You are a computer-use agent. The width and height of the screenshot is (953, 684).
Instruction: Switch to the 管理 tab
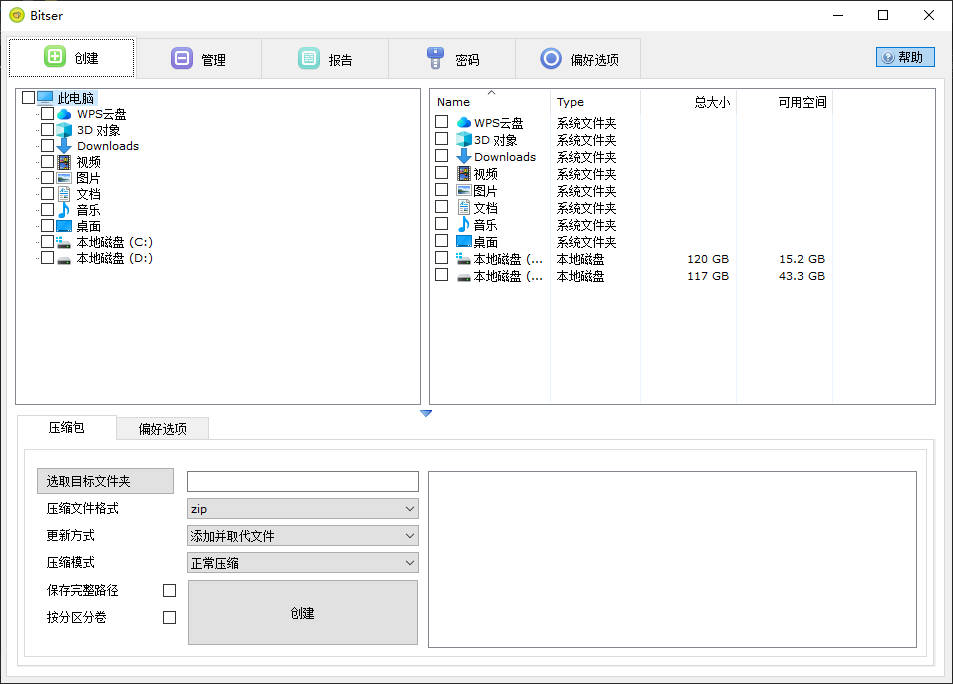(x=199, y=59)
